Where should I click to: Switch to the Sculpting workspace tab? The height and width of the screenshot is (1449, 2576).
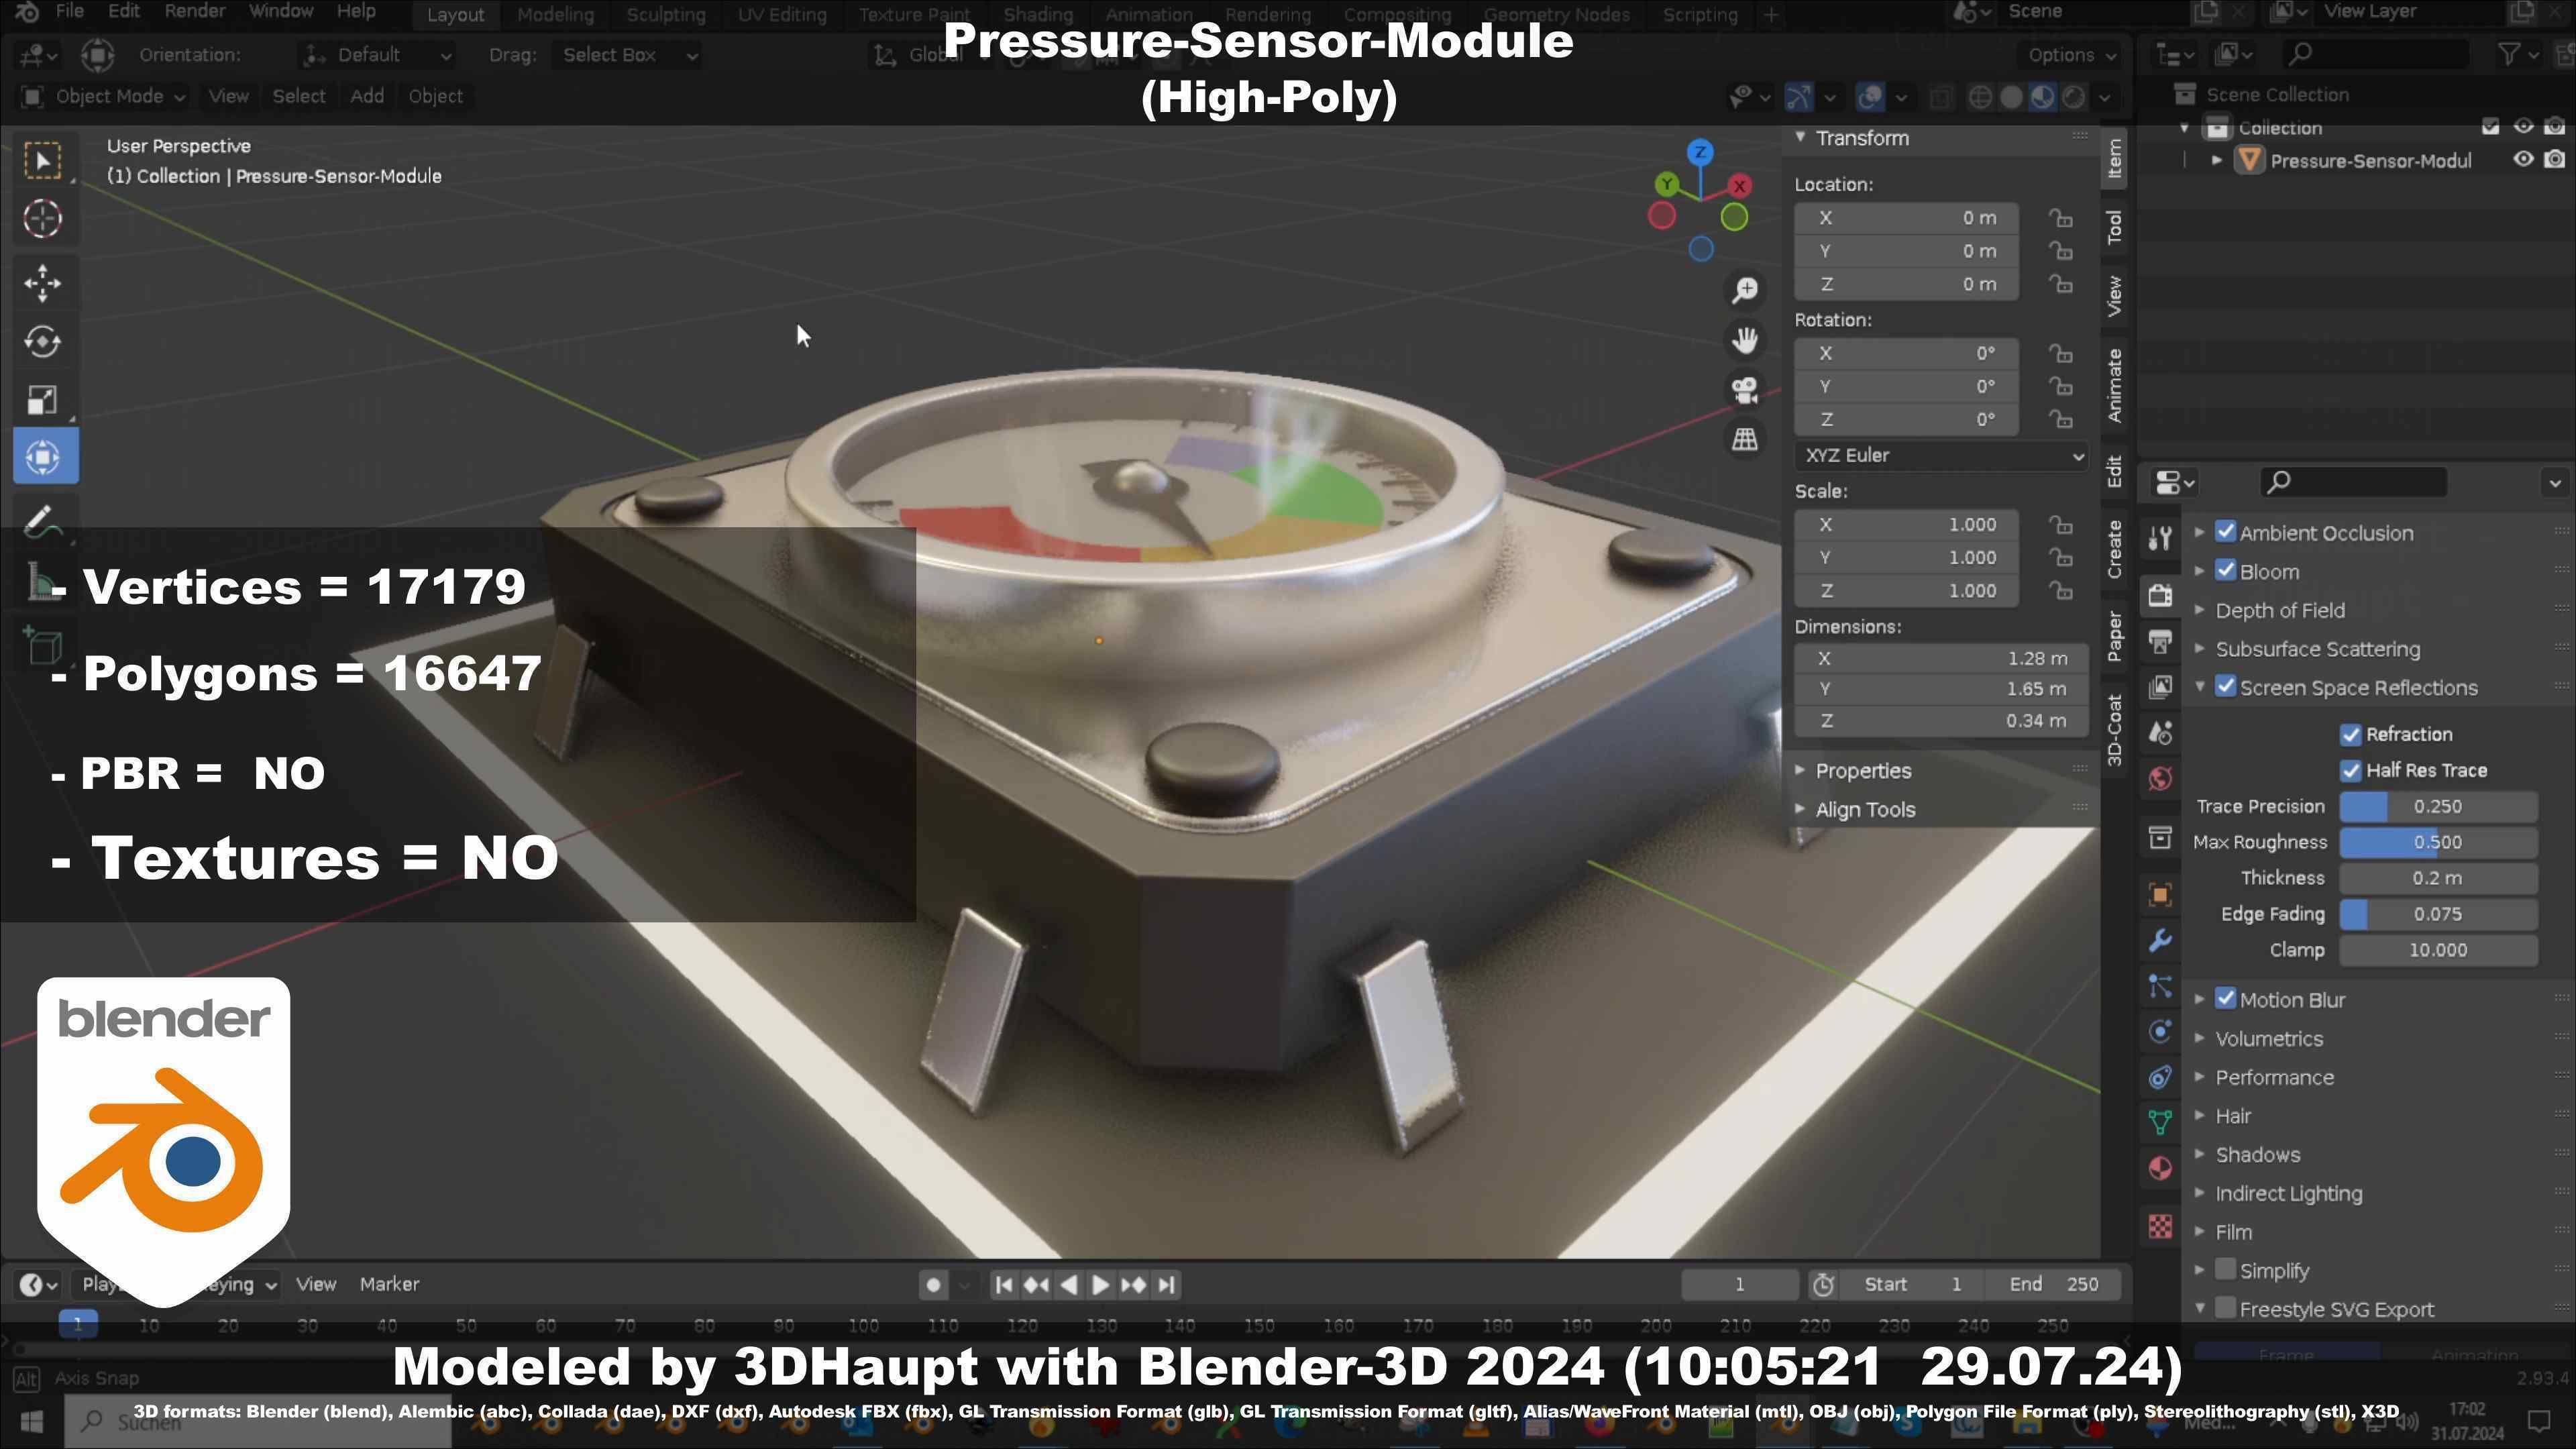tap(666, 15)
